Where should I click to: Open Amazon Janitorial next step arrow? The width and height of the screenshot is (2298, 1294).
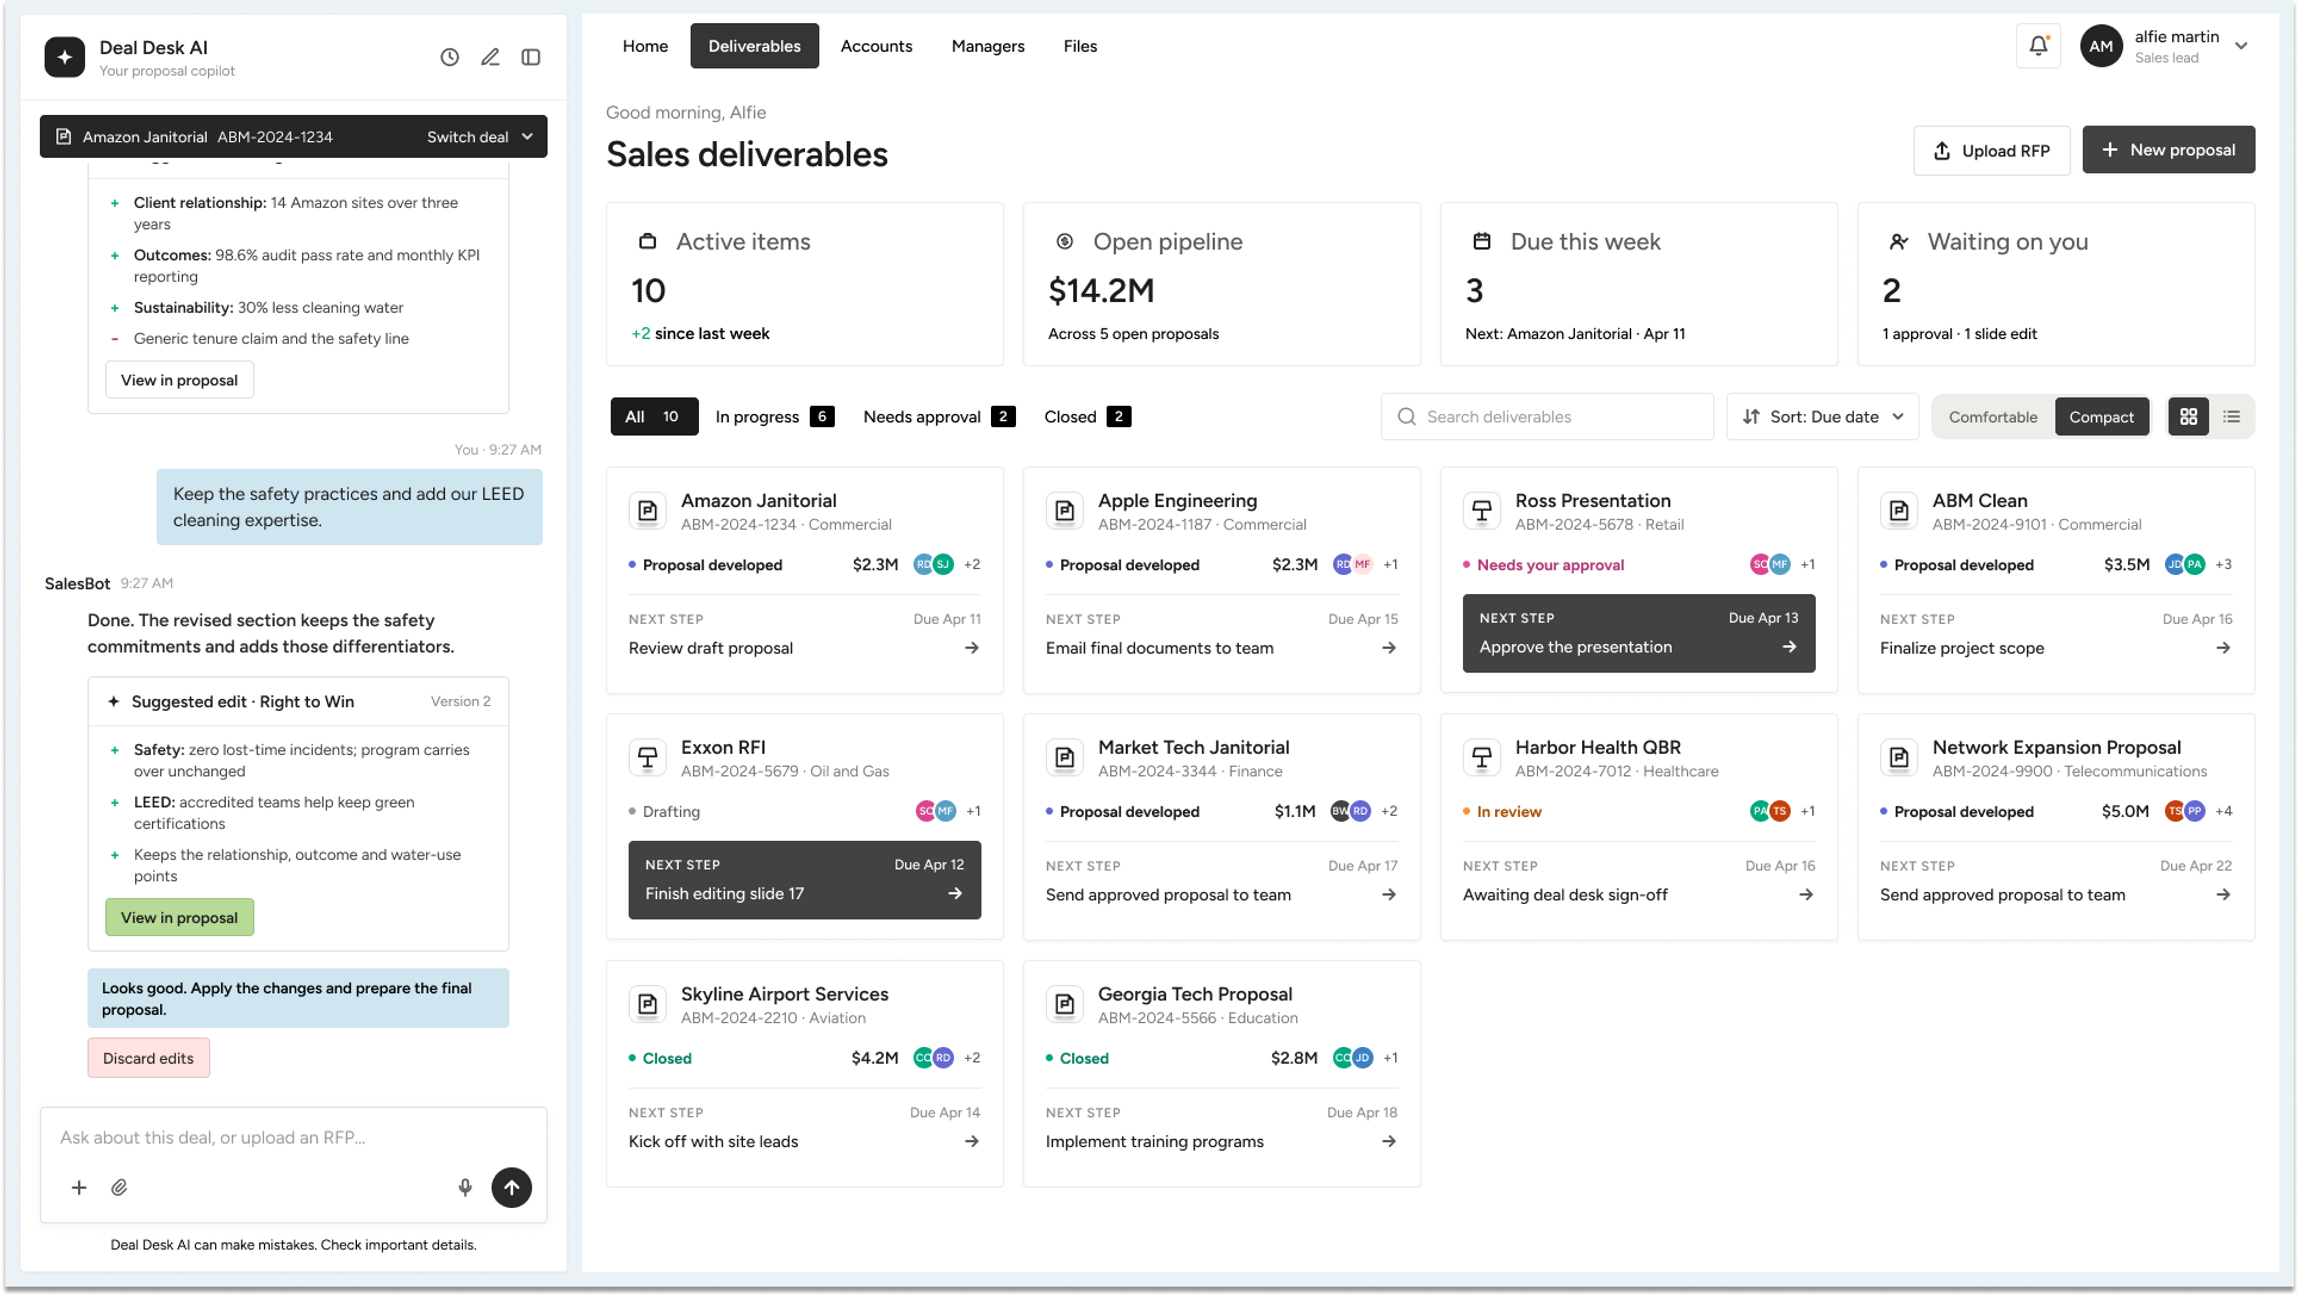pos(971,648)
